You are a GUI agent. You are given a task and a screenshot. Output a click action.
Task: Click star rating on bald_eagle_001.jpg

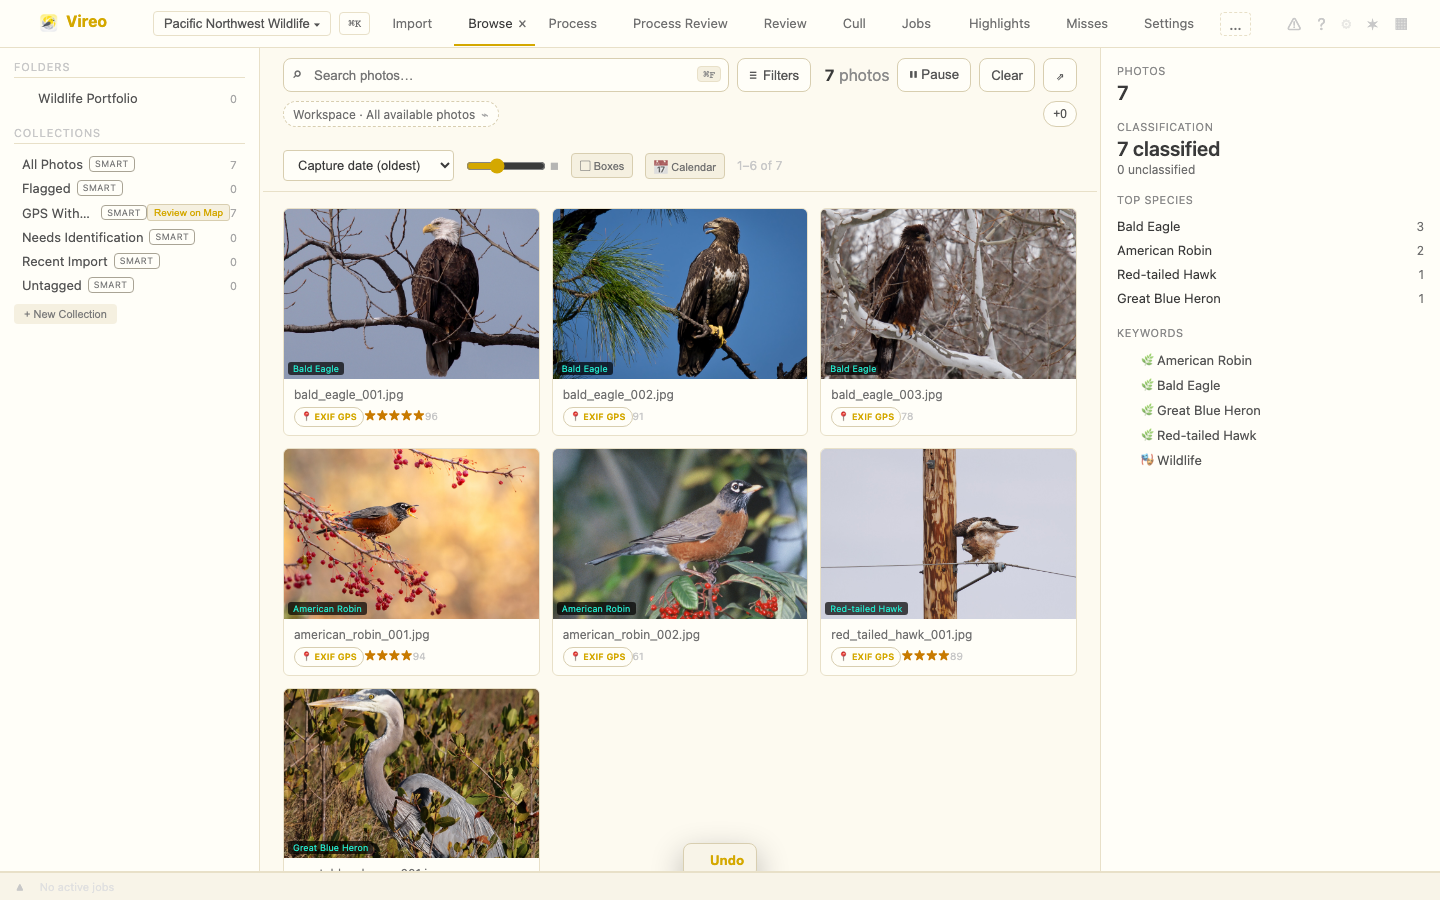click(x=394, y=416)
